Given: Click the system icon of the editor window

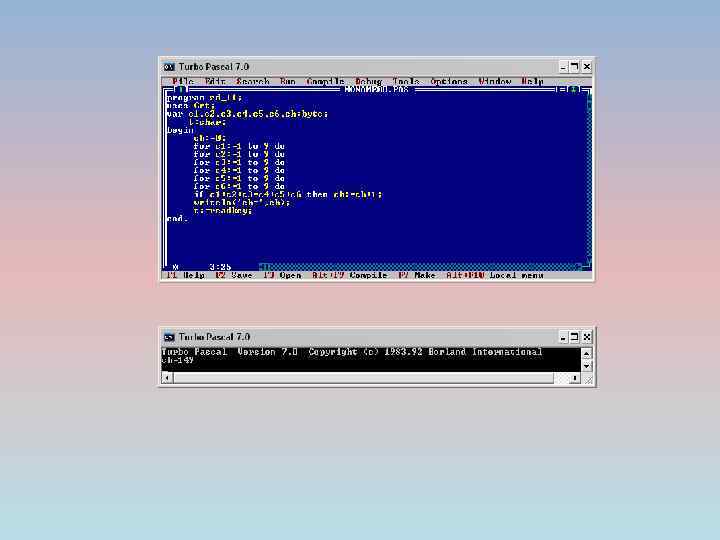Looking at the screenshot, I should (x=169, y=67).
